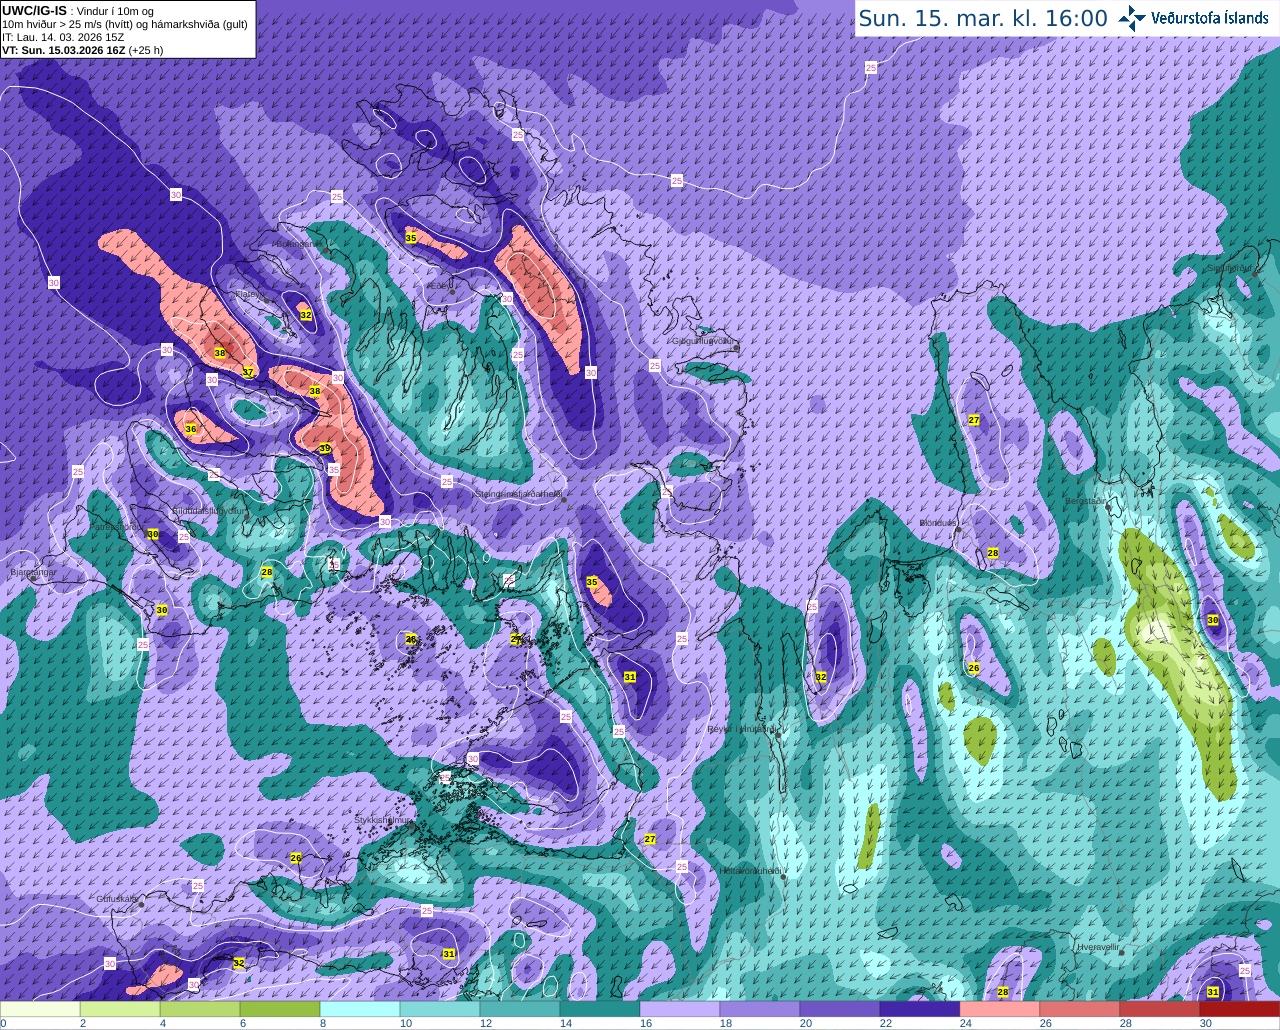Image resolution: width=1280 pixels, height=1030 pixels.
Task: Click the yellow 28 gust label beside Blönduós
Action: [993, 553]
